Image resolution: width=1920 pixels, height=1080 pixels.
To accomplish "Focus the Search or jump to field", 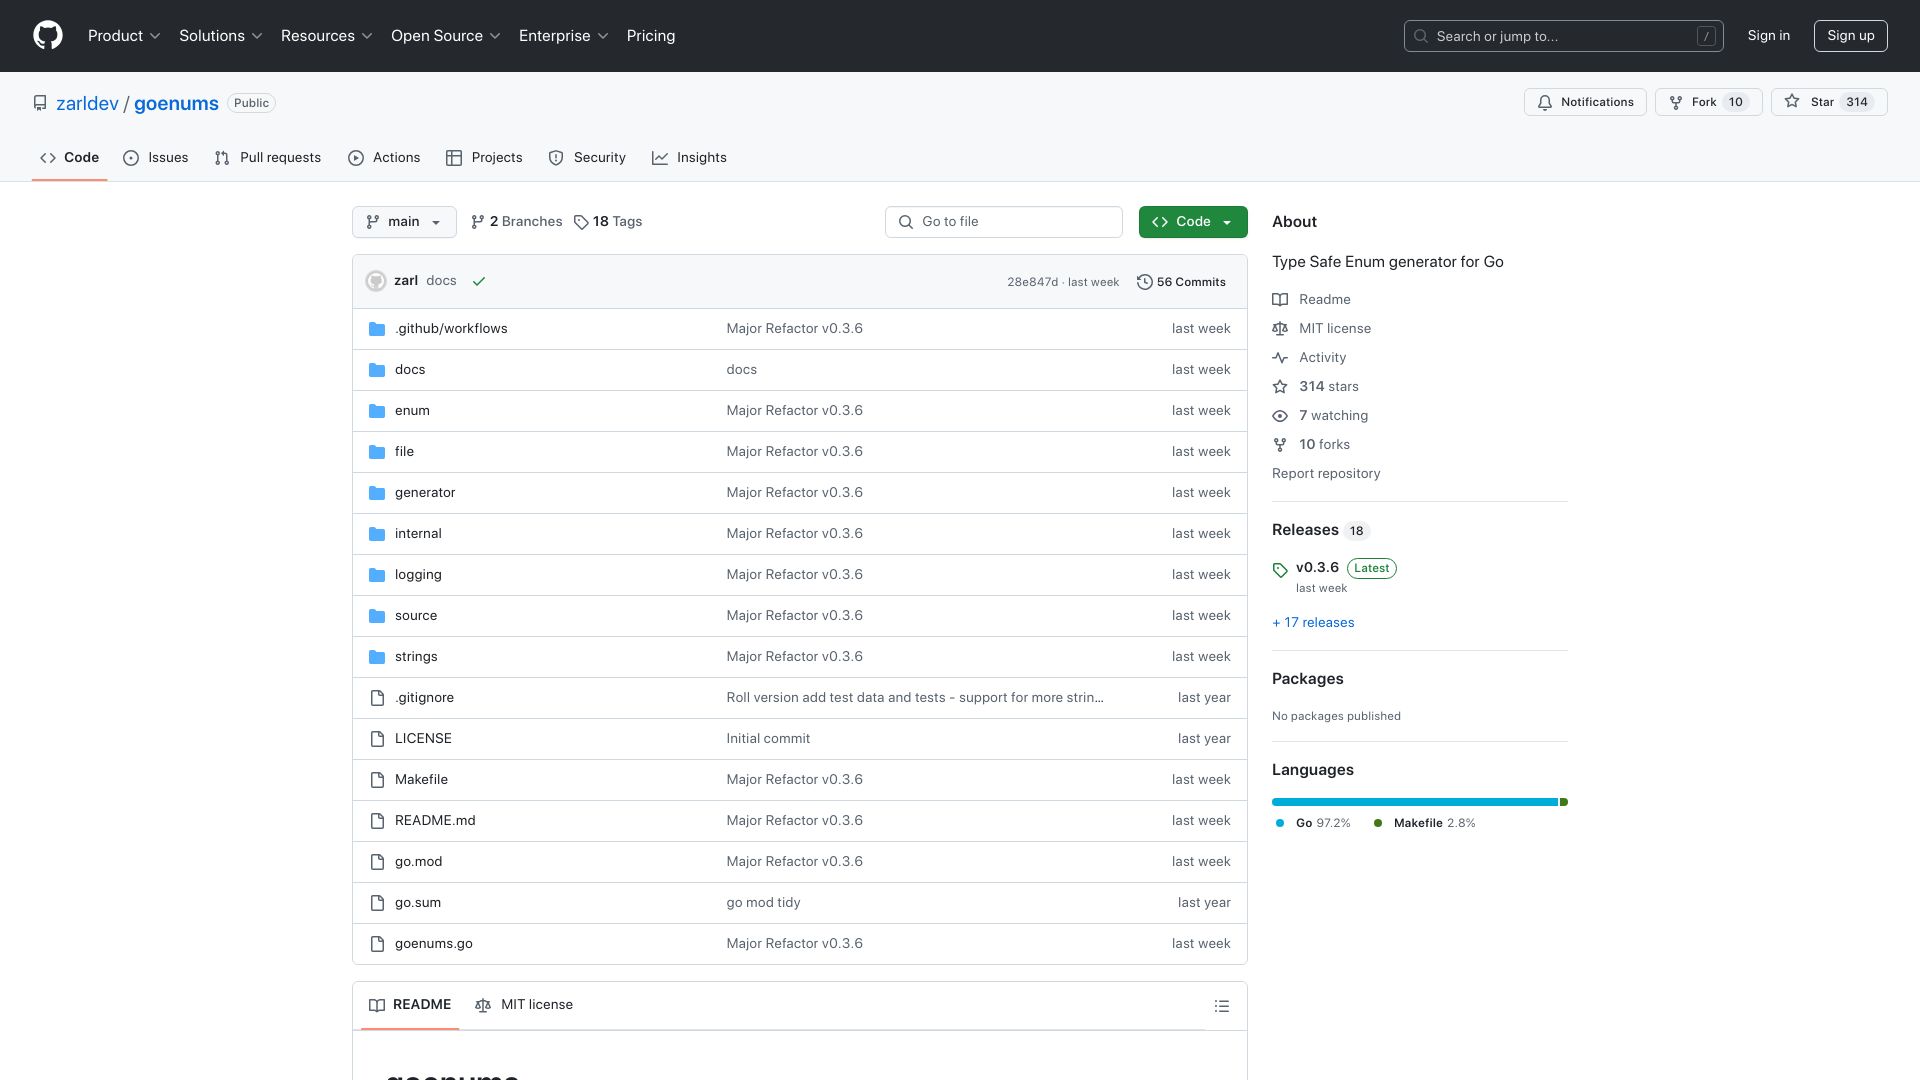I will click(x=1564, y=36).
